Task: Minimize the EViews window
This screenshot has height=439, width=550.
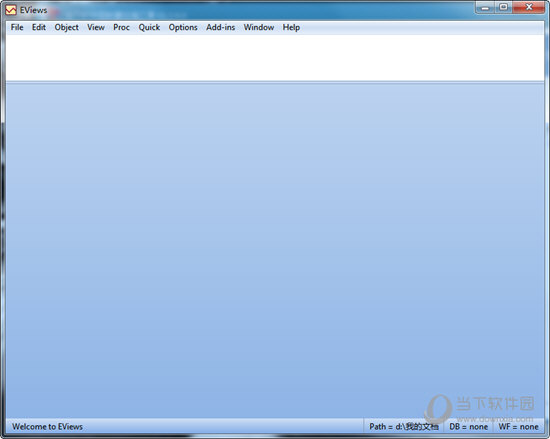Action: point(485,7)
